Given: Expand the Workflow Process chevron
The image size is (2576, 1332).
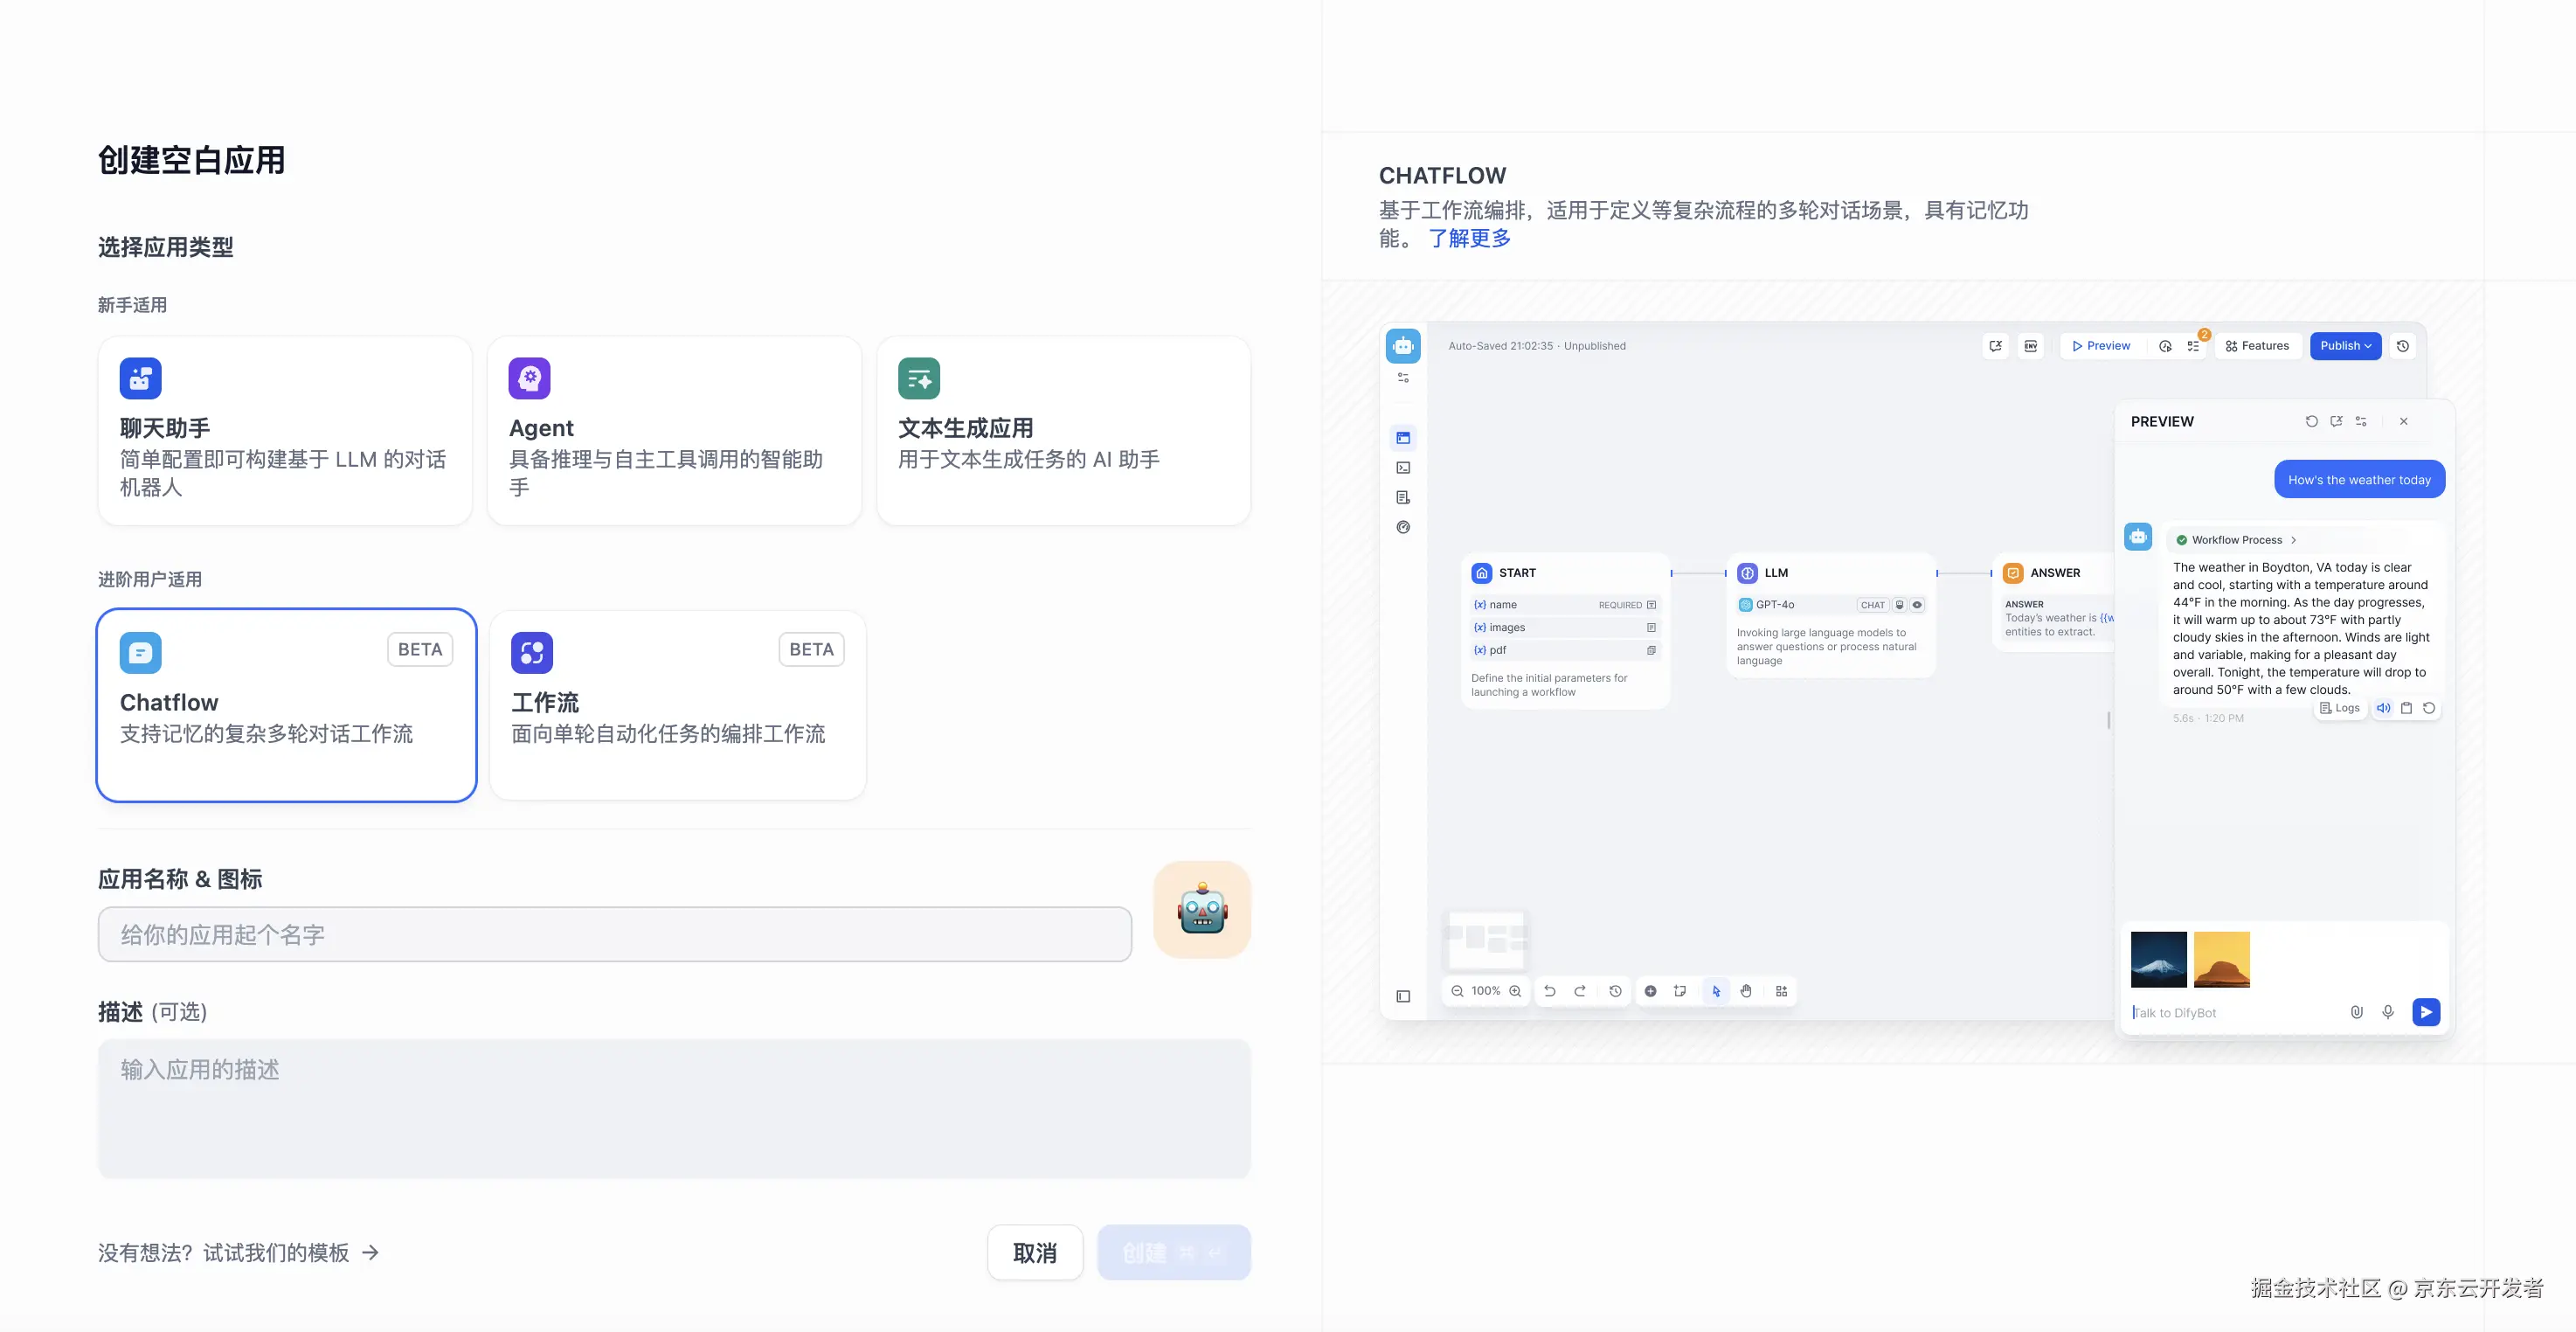Looking at the screenshot, I should pyautogui.click(x=2294, y=540).
